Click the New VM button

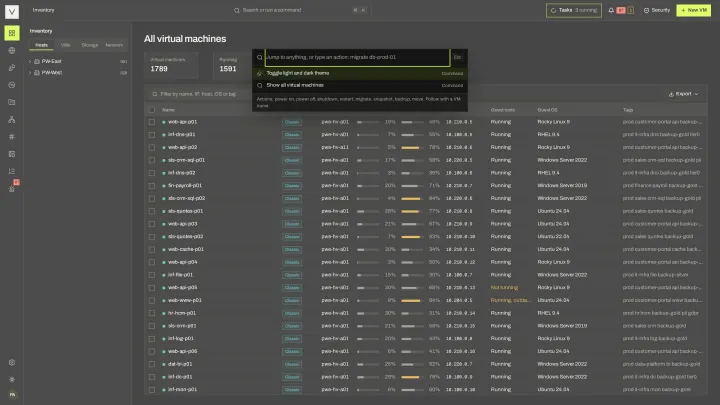[x=693, y=10]
